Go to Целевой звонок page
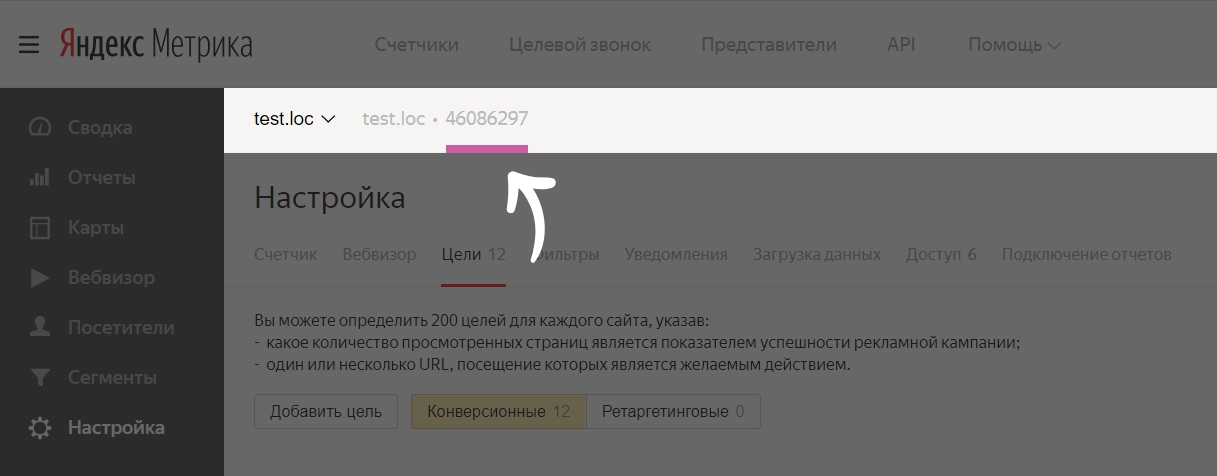This screenshot has width=1217, height=476. [579, 45]
